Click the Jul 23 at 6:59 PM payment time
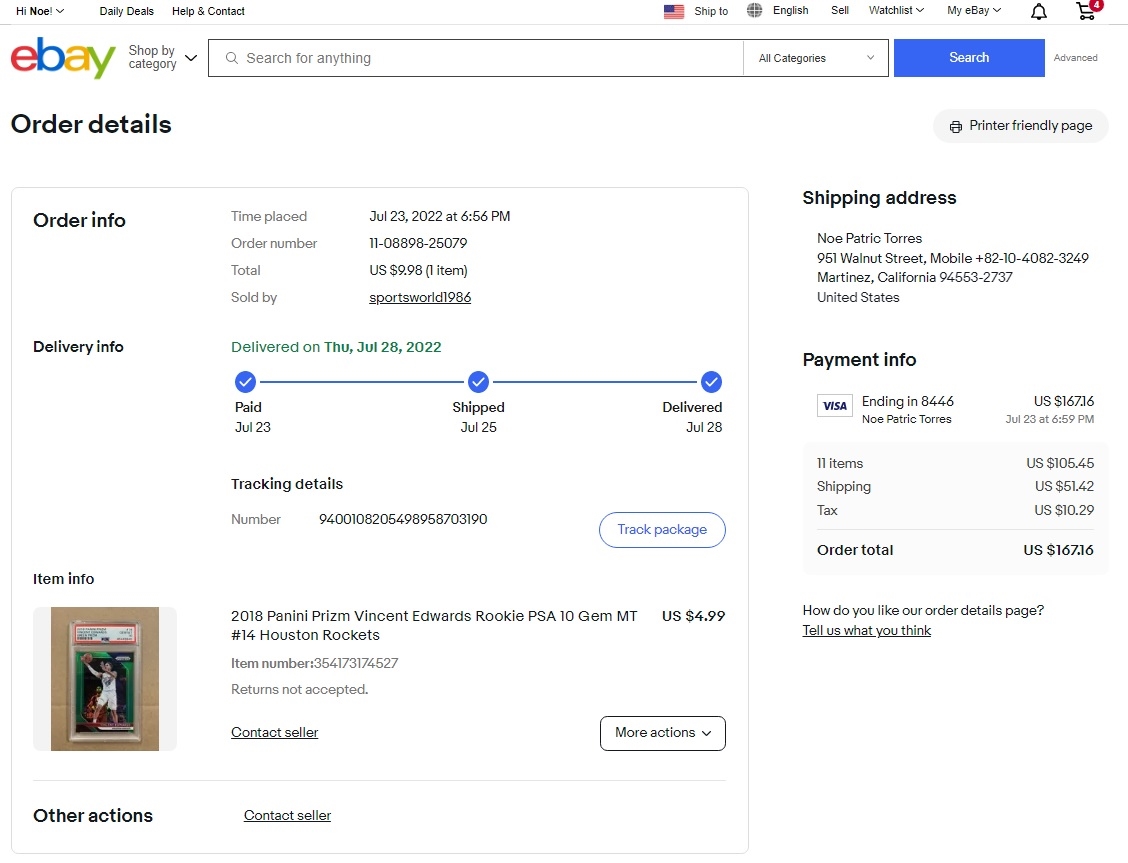 [1050, 419]
